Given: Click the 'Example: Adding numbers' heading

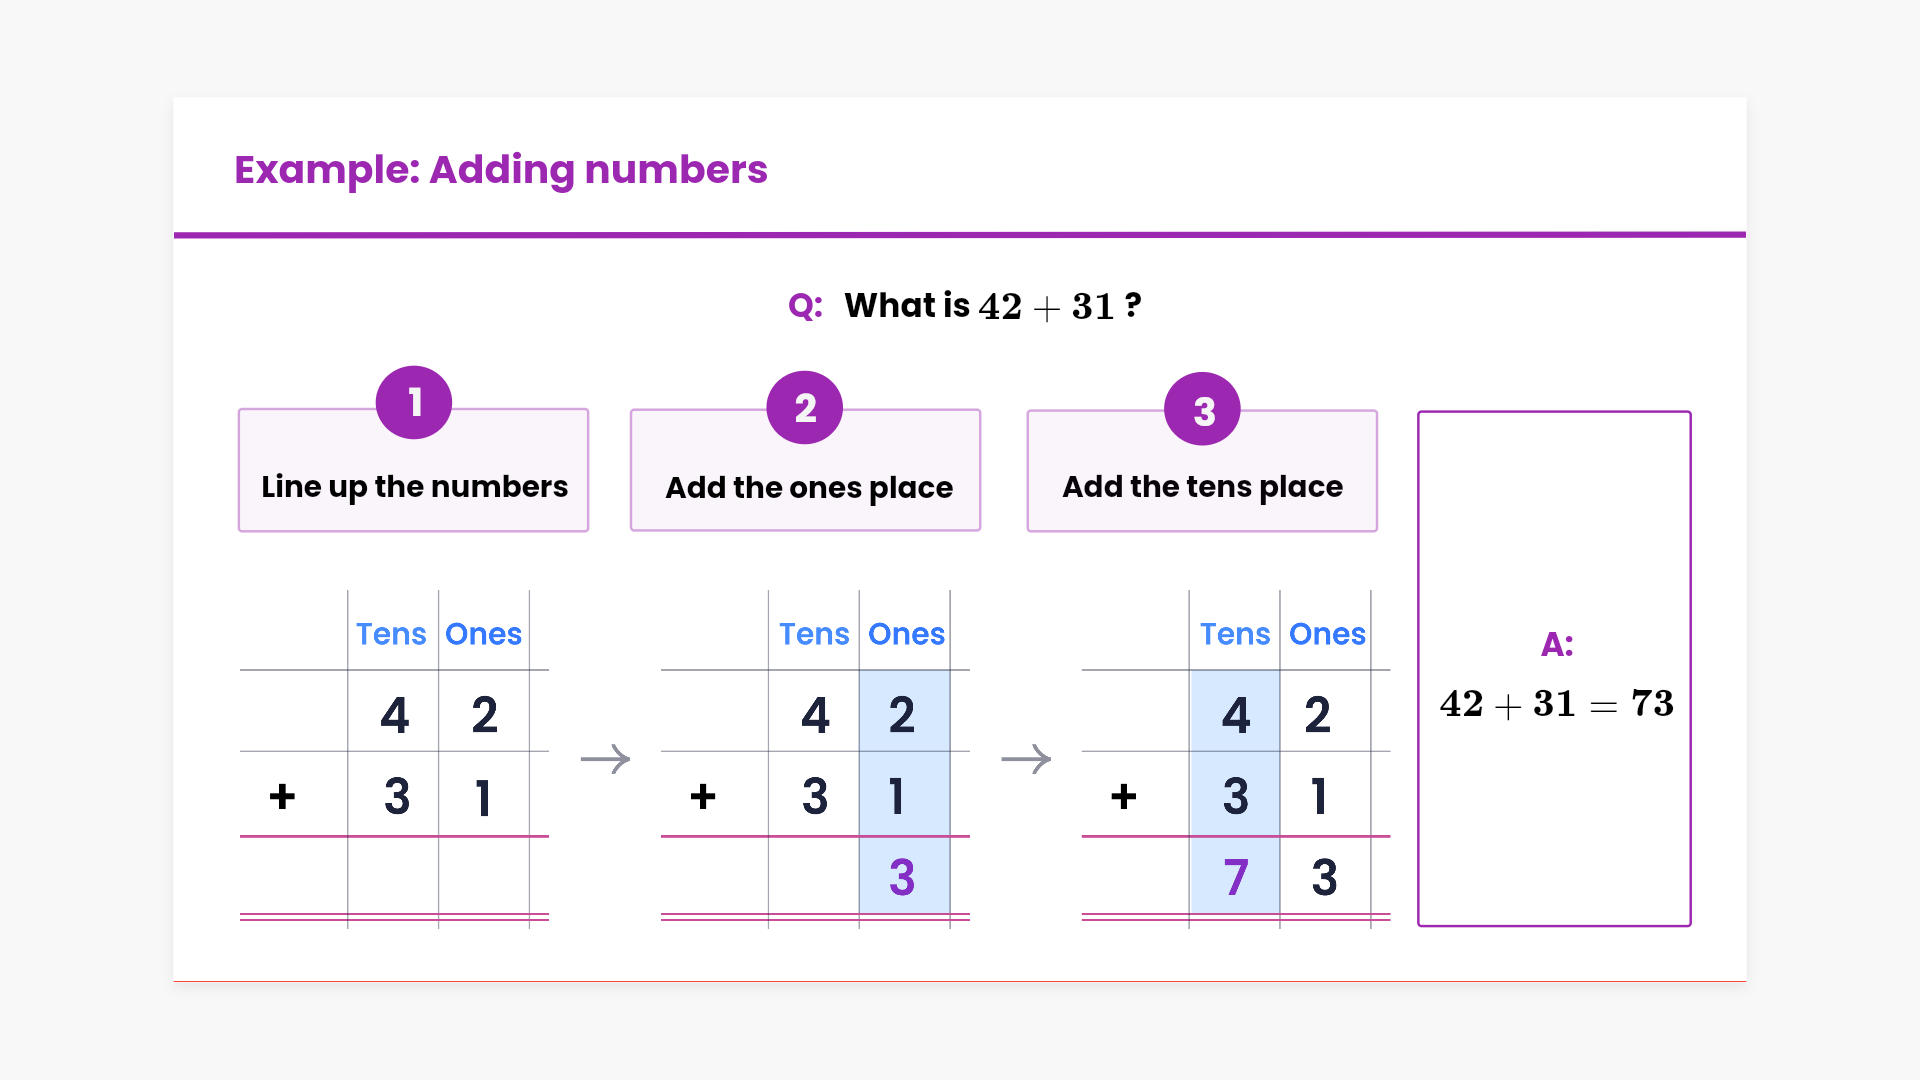Looking at the screenshot, I should pyautogui.click(x=501, y=170).
